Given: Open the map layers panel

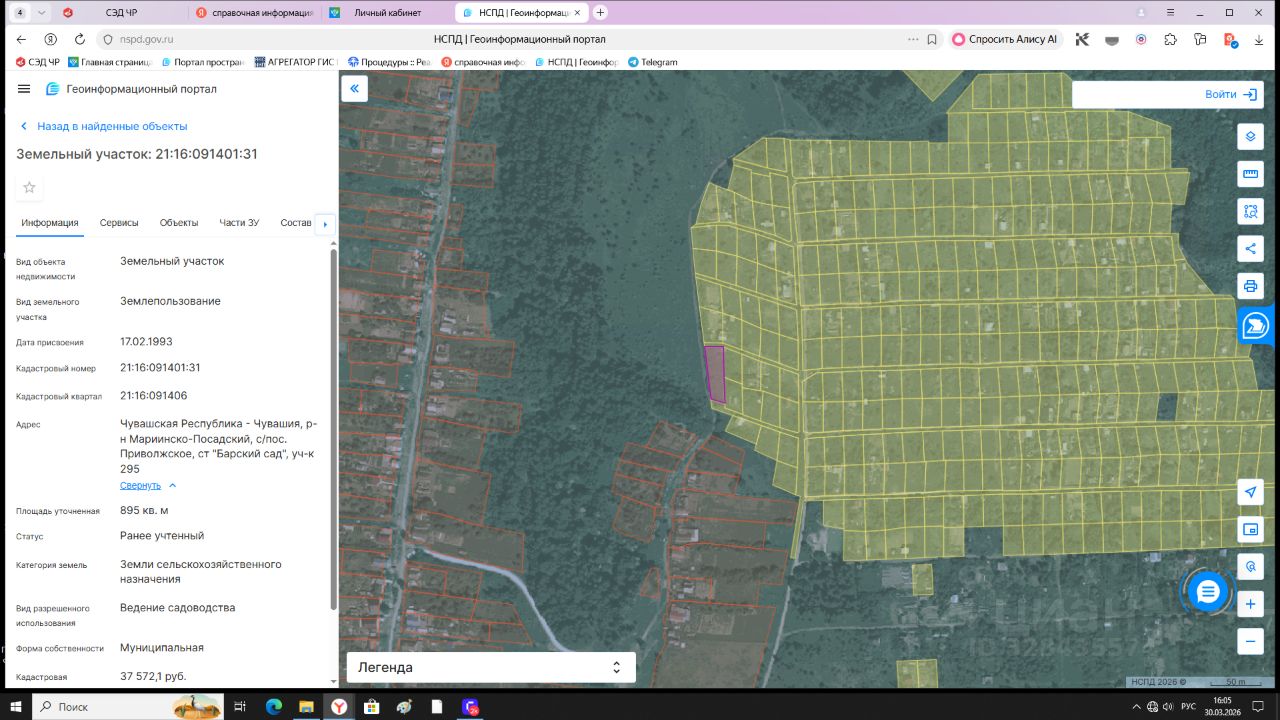Looking at the screenshot, I should (1249, 136).
